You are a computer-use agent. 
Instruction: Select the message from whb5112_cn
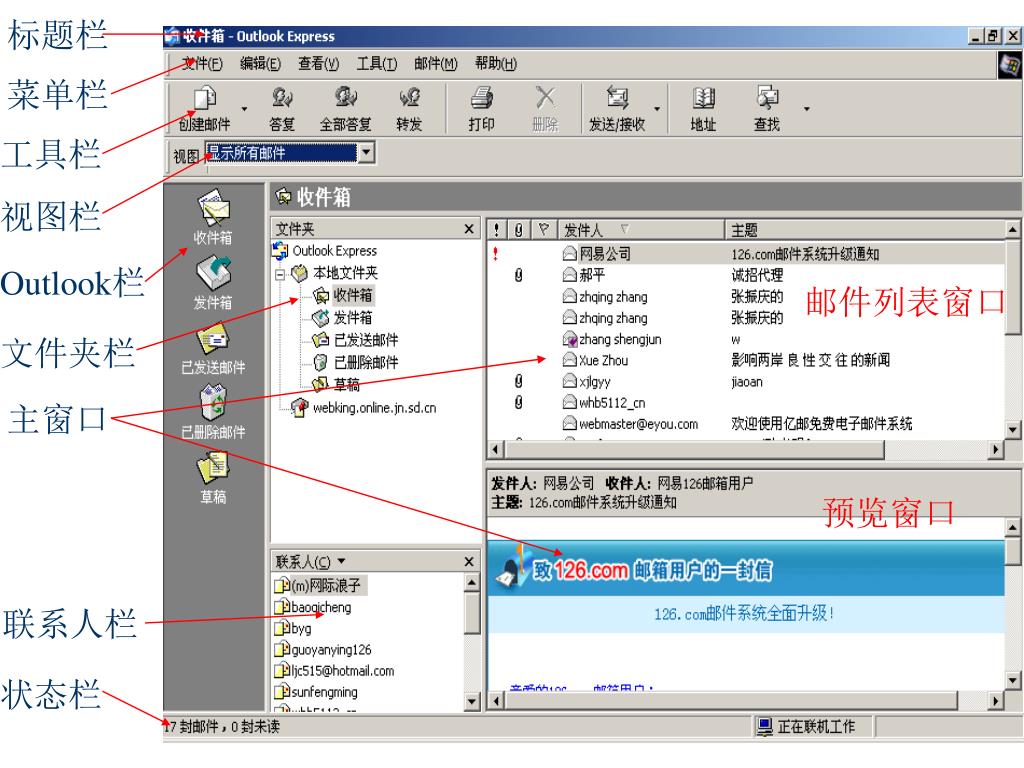pyautogui.click(x=746, y=403)
